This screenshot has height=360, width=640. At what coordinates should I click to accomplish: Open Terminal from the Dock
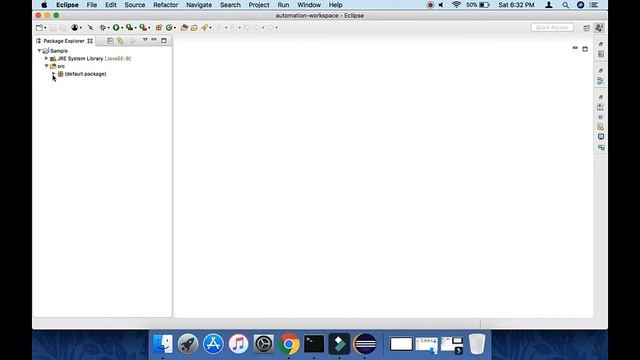coord(314,344)
